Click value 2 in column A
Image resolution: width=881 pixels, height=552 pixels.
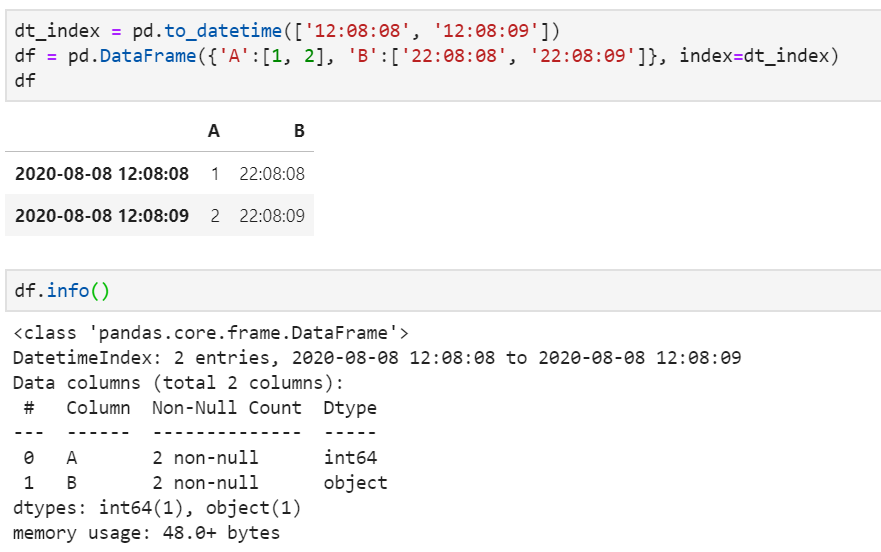[x=214, y=215]
